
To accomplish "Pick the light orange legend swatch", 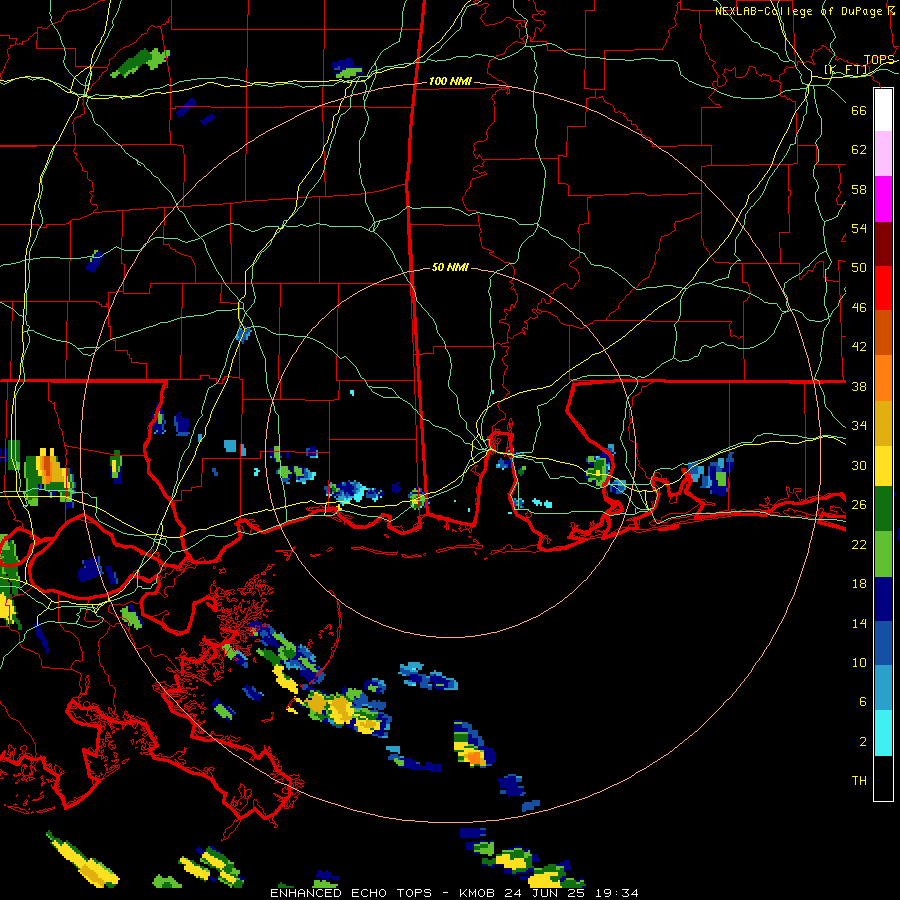I will click(883, 378).
